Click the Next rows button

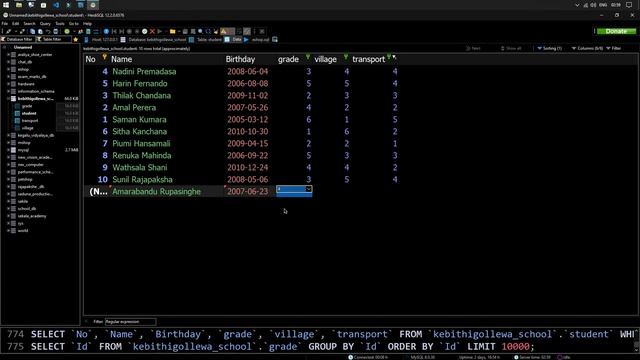473,48
